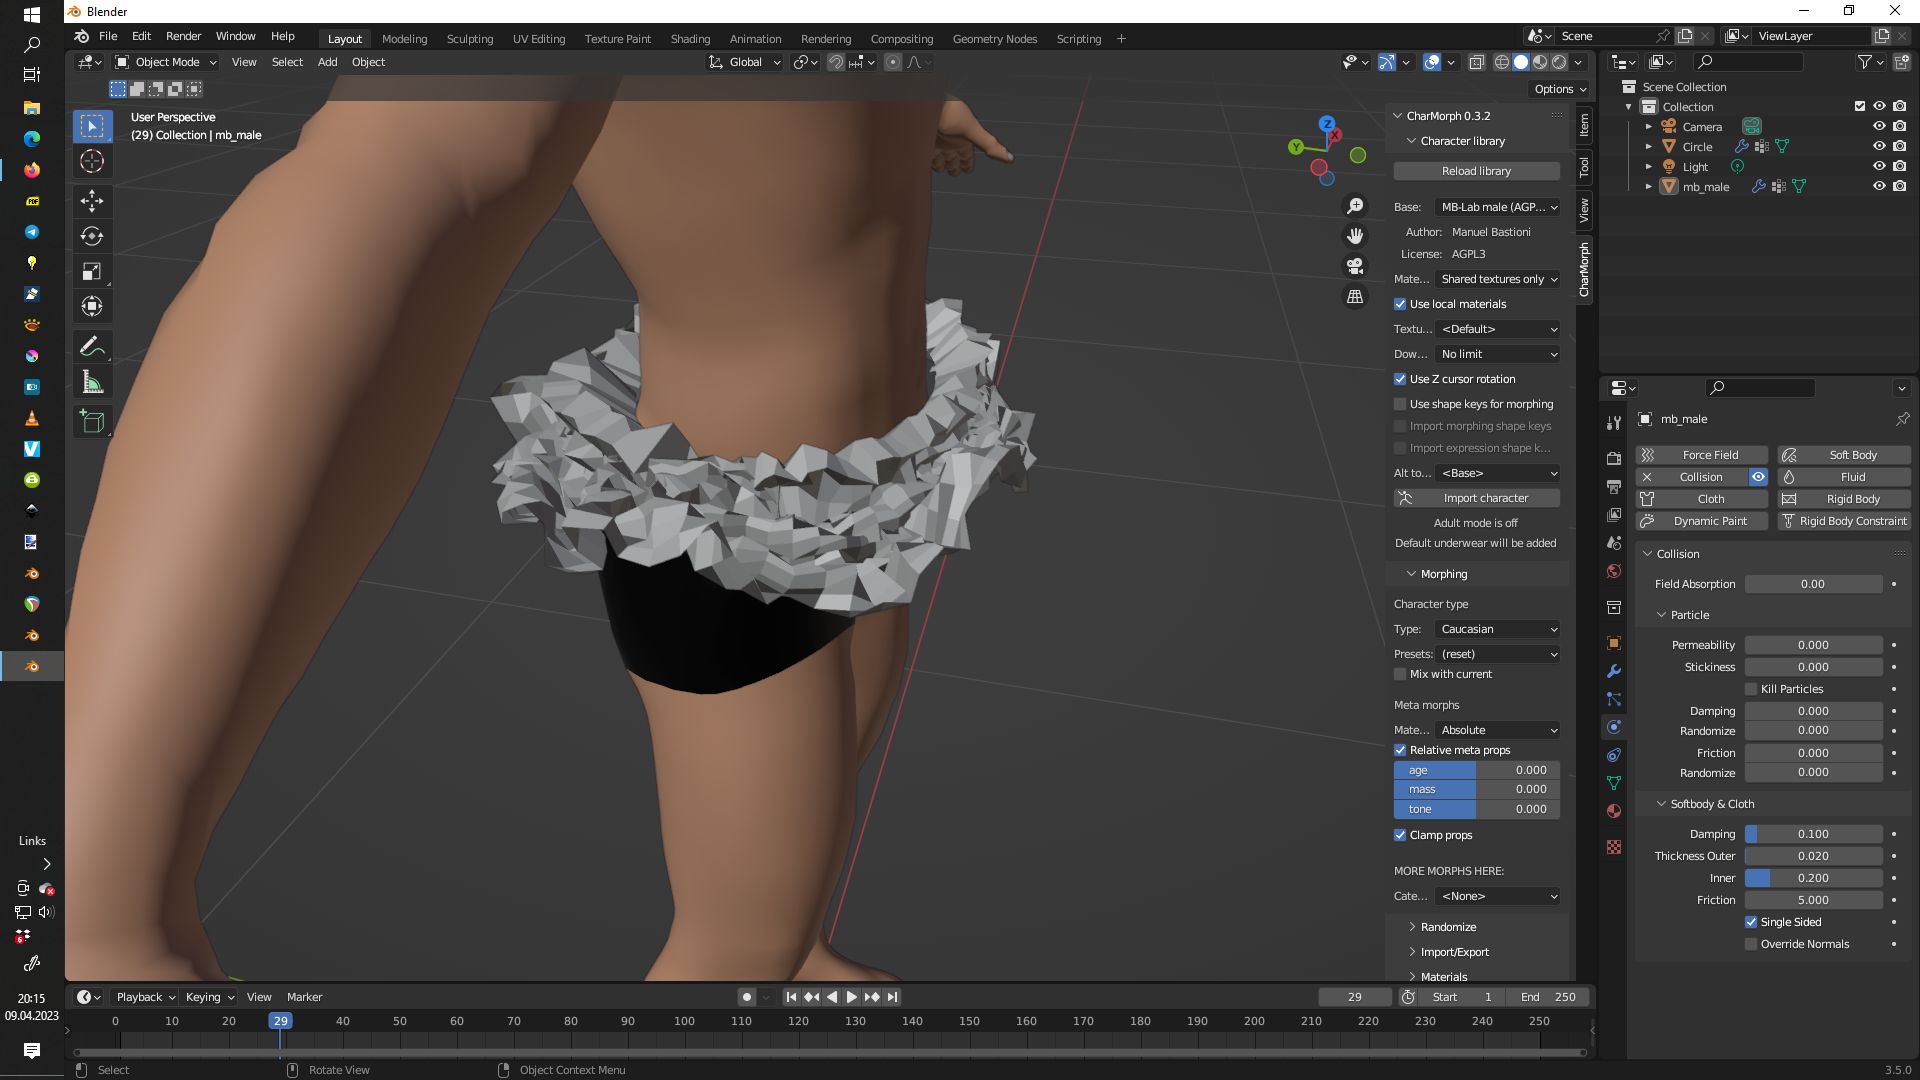This screenshot has height=1080, width=1920.
Task: Open the Character Type dropdown
Action: 1497,629
